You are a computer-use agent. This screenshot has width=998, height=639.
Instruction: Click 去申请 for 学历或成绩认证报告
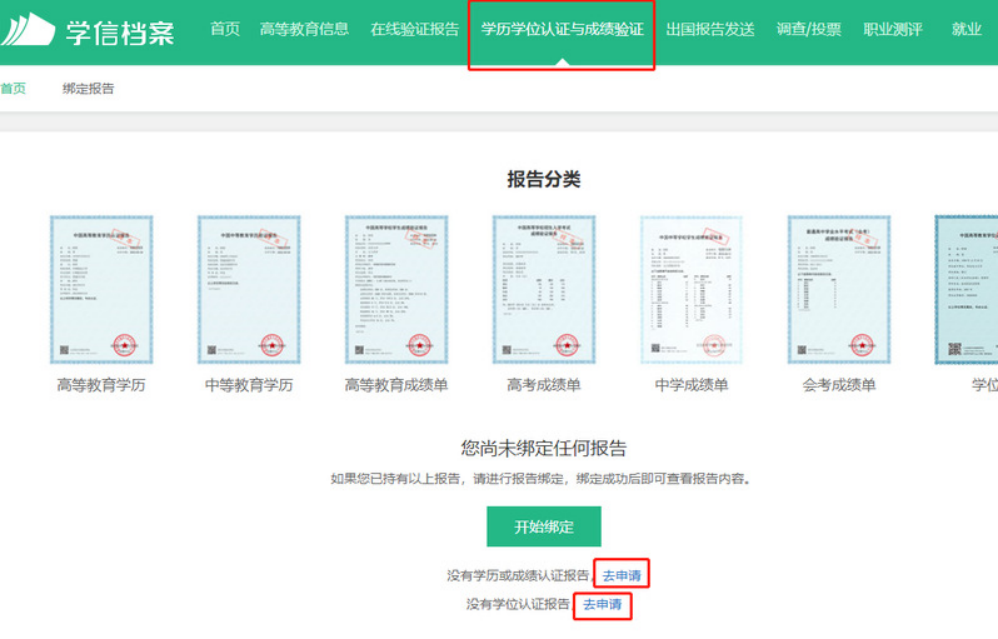click(x=622, y=576)
